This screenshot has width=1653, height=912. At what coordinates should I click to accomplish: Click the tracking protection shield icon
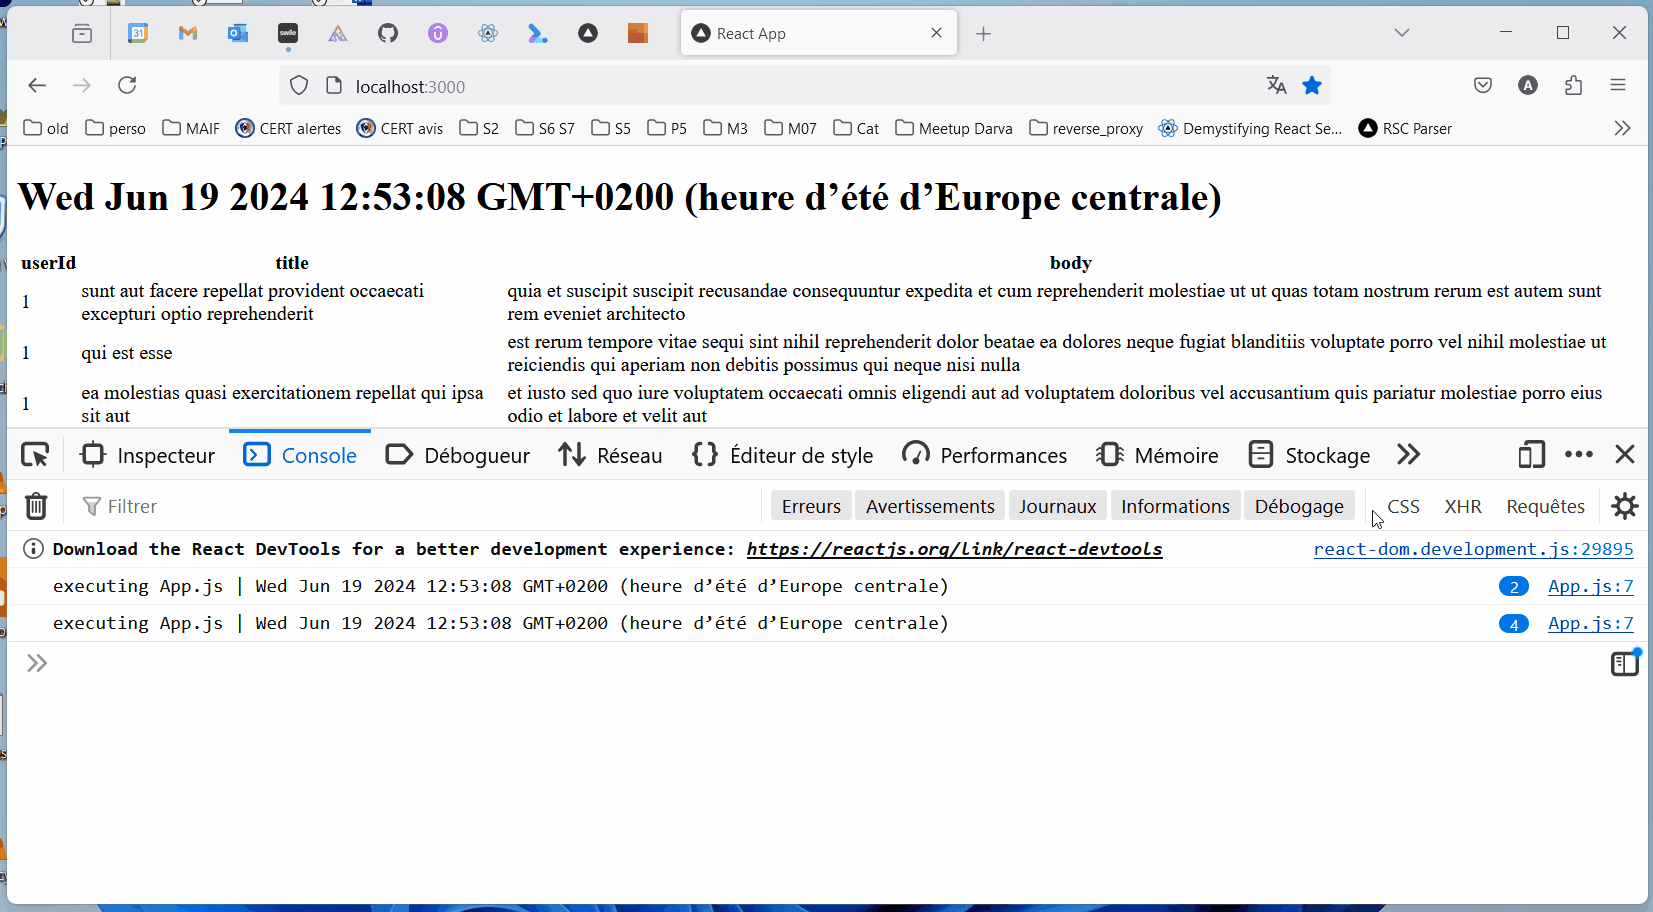299,86
